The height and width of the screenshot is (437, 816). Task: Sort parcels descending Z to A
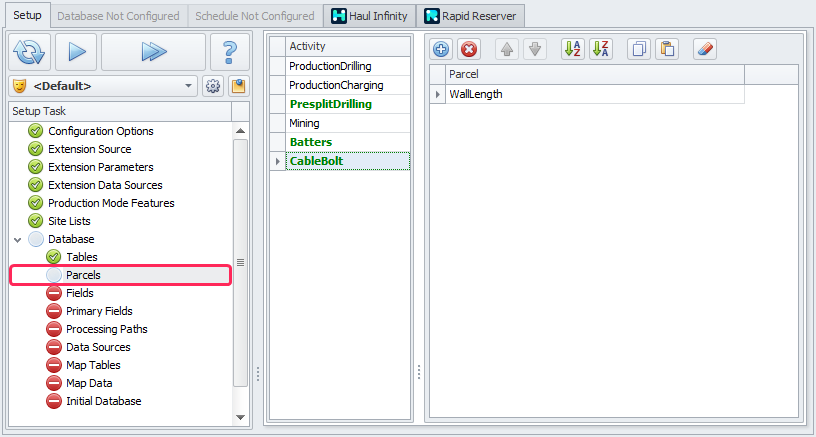pyautogui.click(x=601, y=50)
